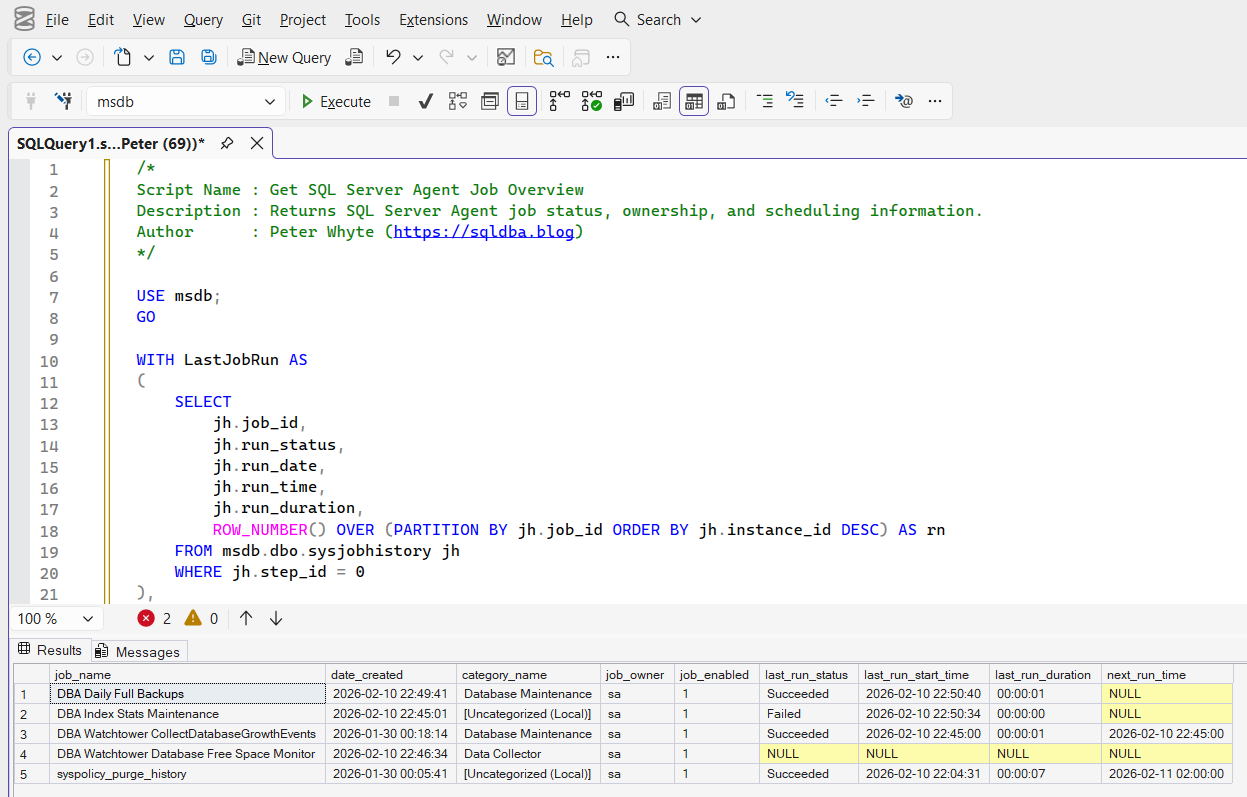Click the Increase Indent icon
Screen dimensions: 1247x797
[866, 101]
